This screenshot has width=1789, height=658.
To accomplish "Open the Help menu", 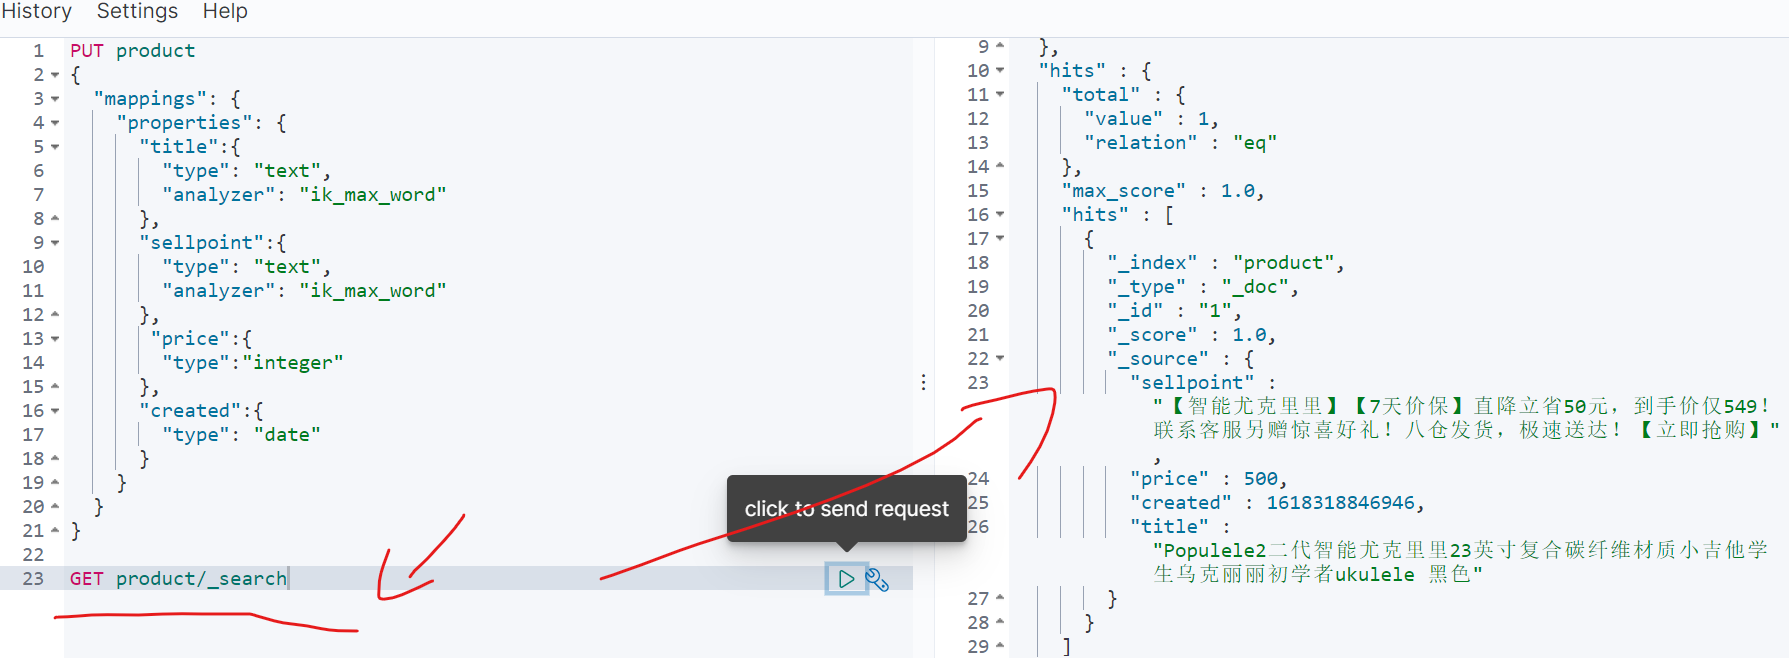I will [225, 11].
